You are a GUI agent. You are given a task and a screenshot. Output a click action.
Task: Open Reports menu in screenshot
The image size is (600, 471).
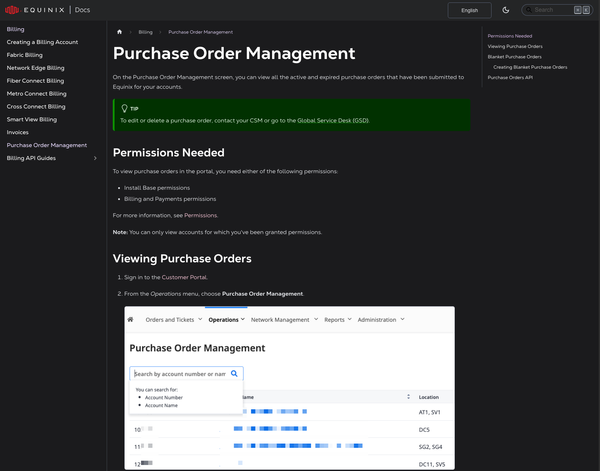(x=338, y=319)
